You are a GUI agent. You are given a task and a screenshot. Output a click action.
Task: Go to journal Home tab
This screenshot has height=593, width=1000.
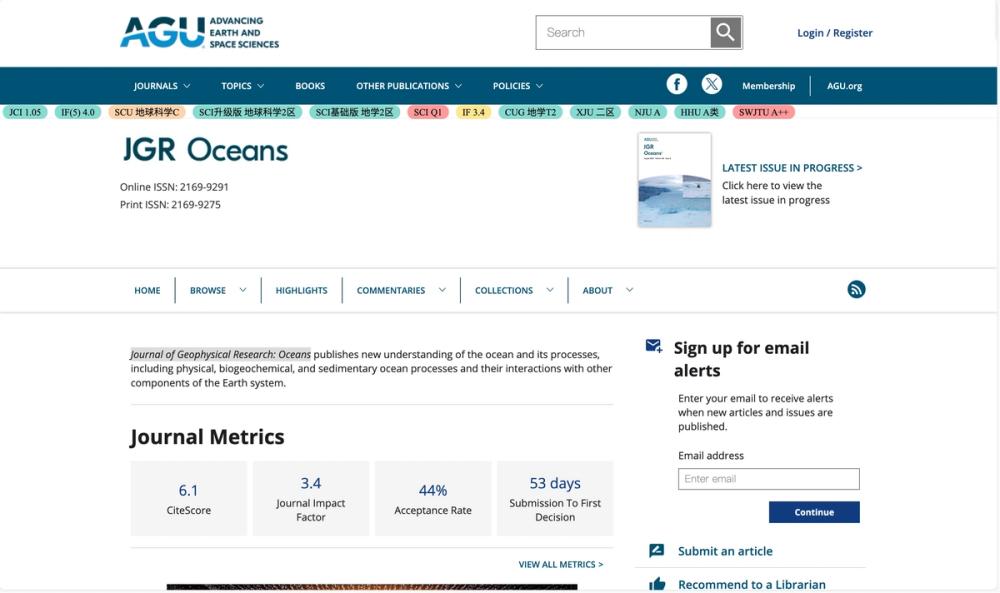tap(147, 290)
